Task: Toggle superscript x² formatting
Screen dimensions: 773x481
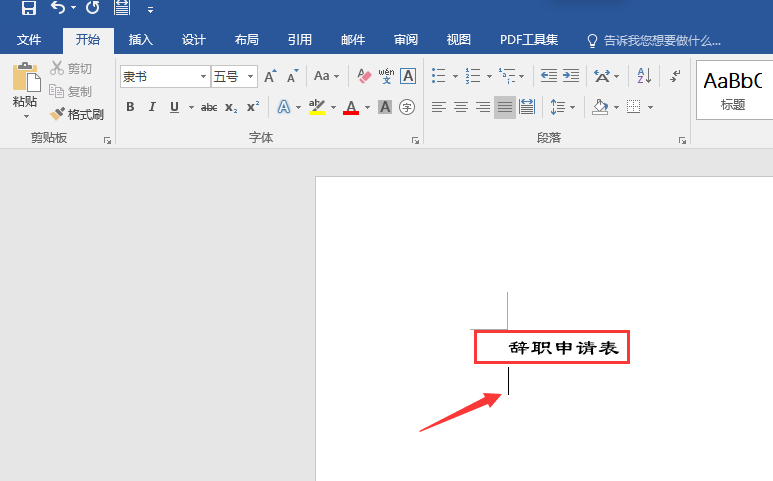Action: 253,107
